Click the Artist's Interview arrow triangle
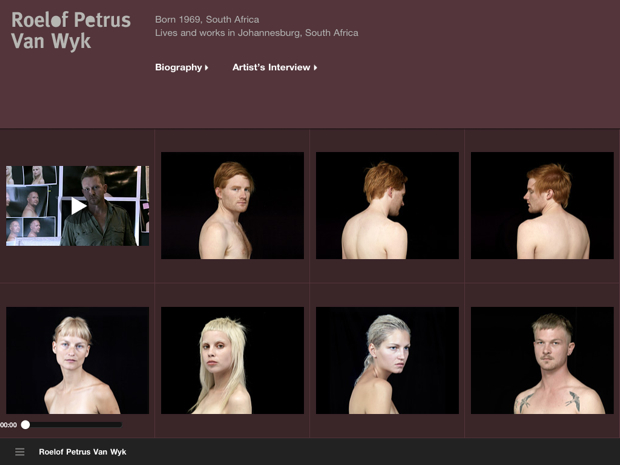Image resolution: width=620 pixels, height=465 pixels. [315, 68]
